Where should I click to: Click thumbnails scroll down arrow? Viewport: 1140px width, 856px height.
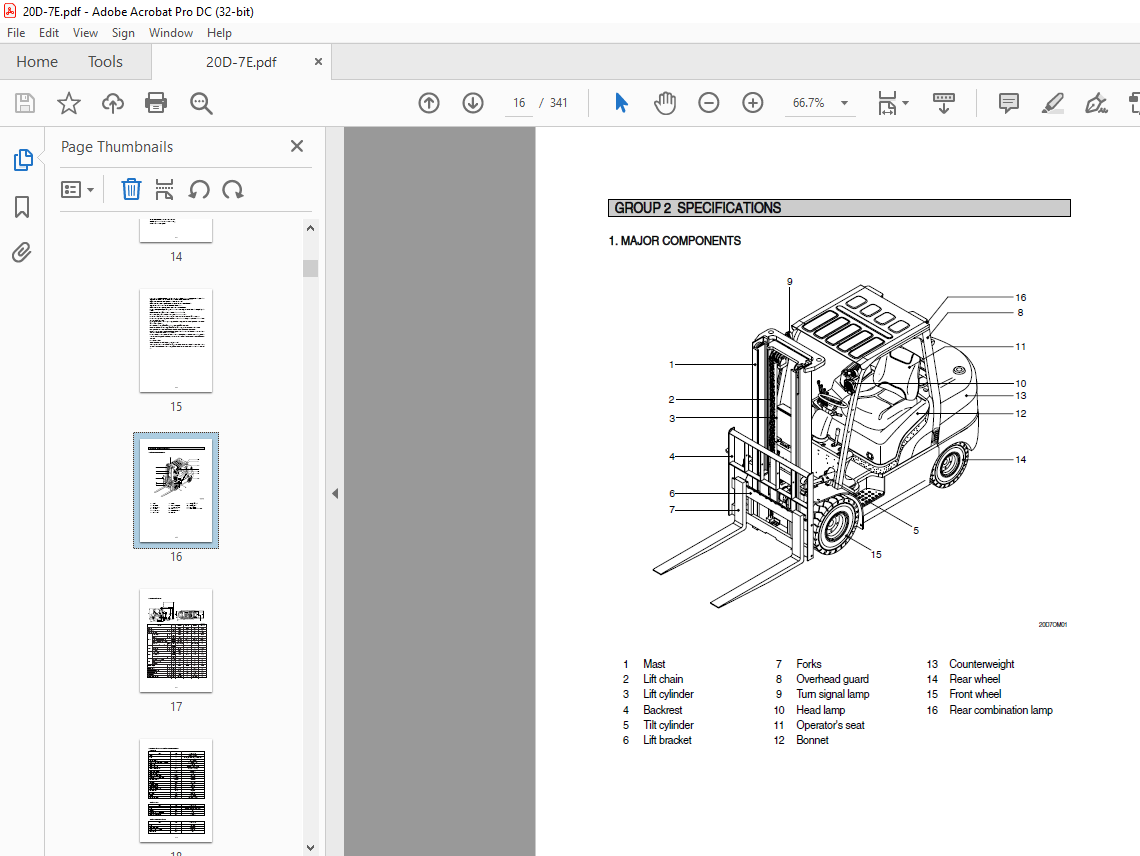click(310, 847)
